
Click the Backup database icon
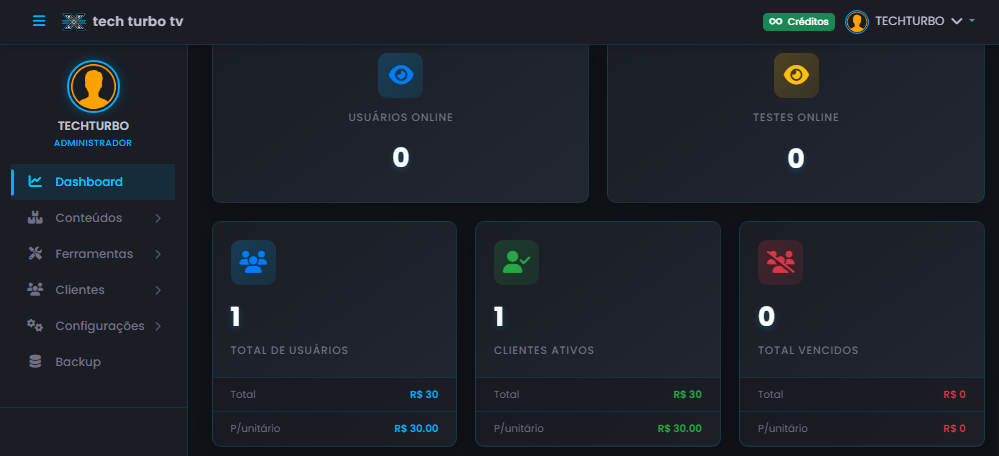(x=35, y=362)
